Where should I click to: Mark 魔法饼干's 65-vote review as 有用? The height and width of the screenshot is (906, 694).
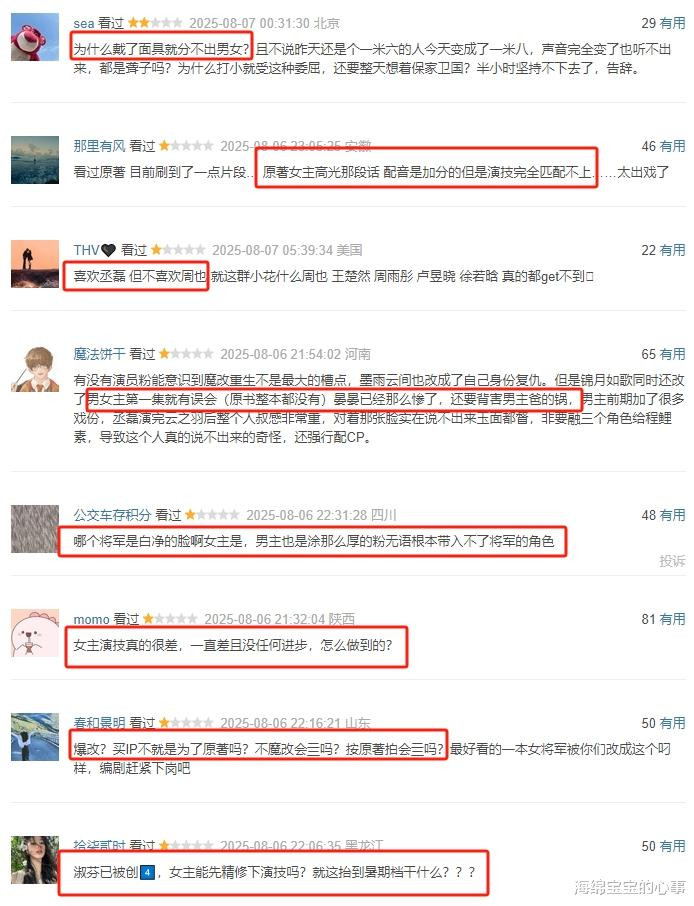tap(672, 354)
